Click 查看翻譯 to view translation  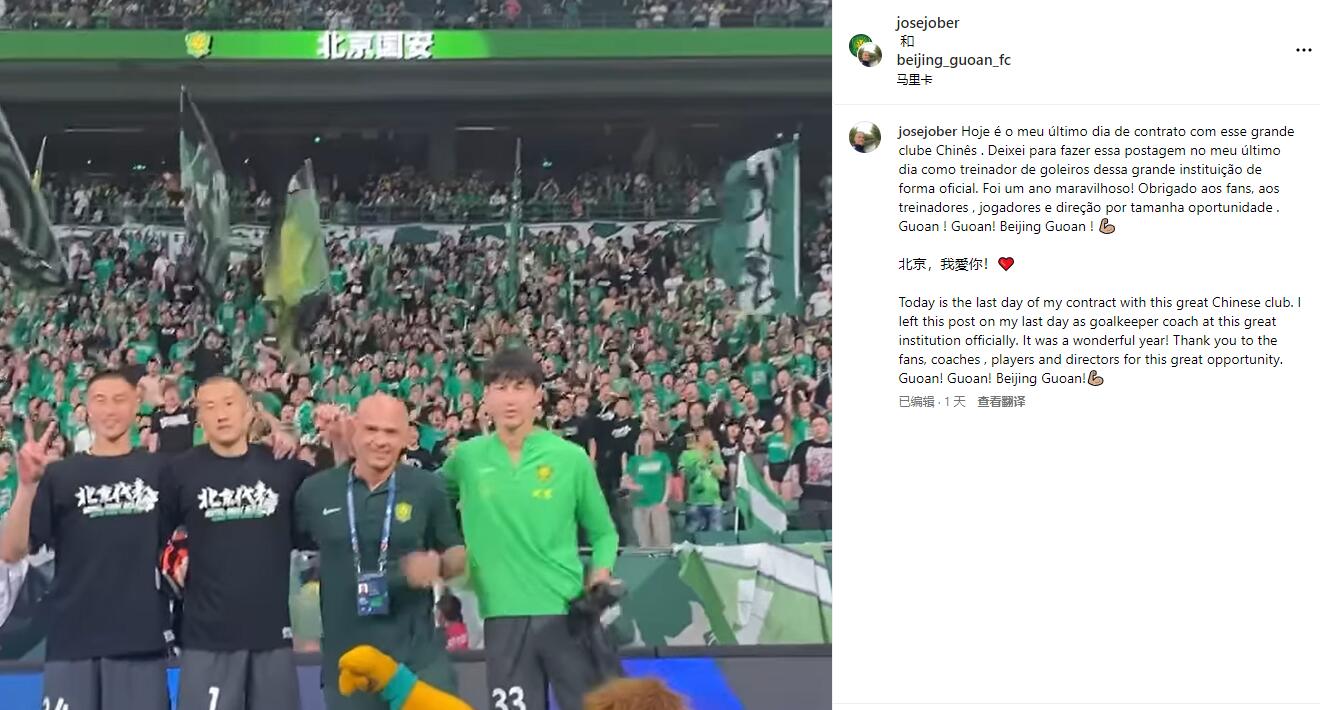point(1001,401)
